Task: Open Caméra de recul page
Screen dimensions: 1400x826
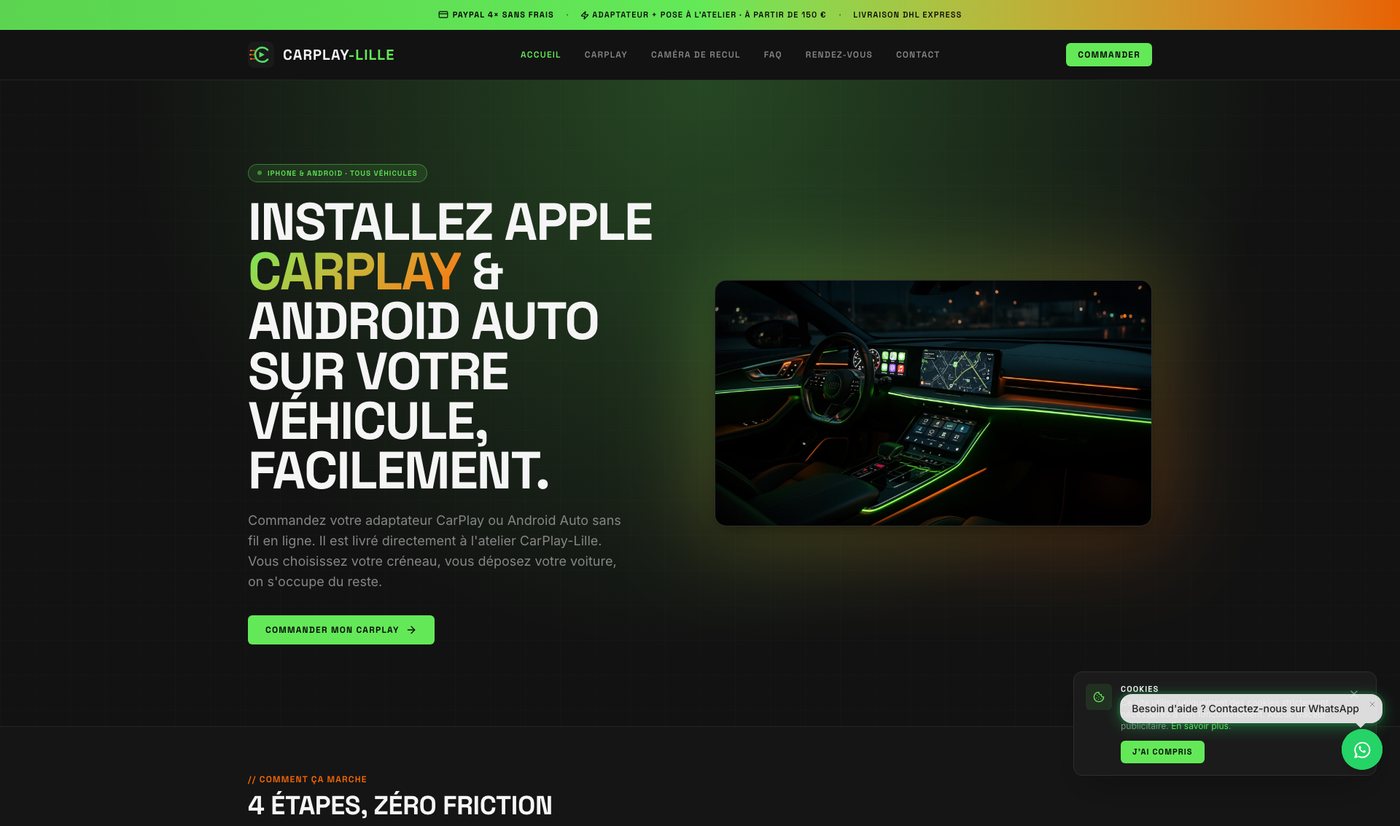Action: point(696,55)
